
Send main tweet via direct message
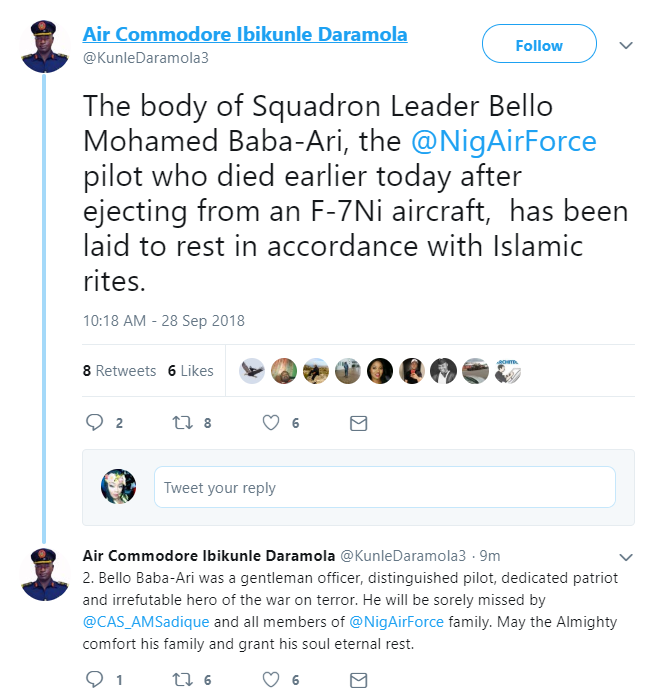(x=358, y=423)
